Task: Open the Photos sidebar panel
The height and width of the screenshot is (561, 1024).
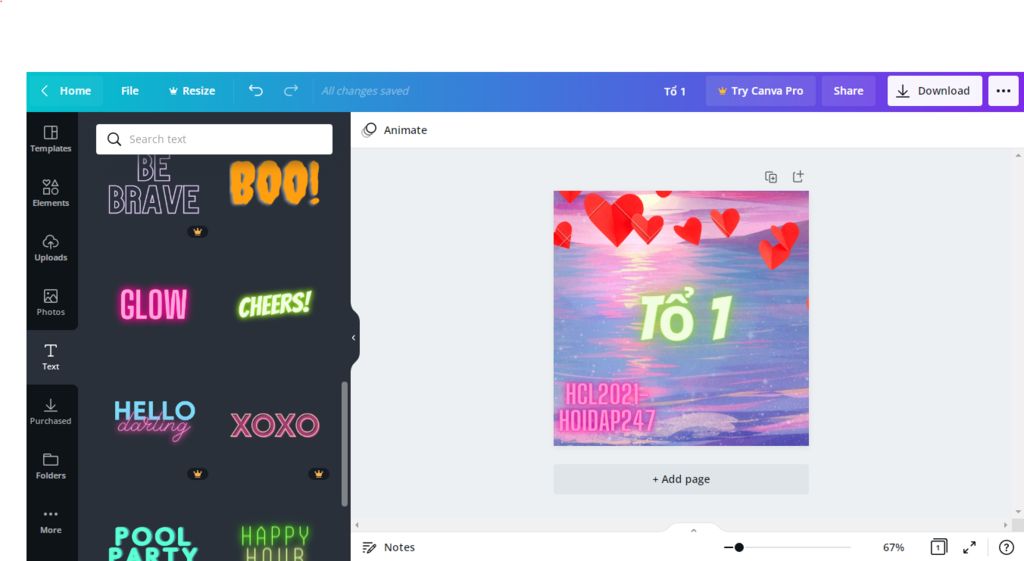Action: tap(51, 302)
